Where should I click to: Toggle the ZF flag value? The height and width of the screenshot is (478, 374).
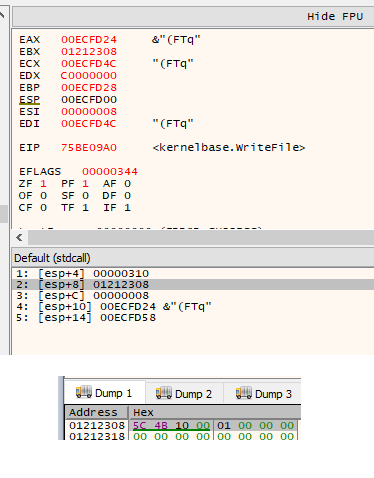(x=43, y=184)
